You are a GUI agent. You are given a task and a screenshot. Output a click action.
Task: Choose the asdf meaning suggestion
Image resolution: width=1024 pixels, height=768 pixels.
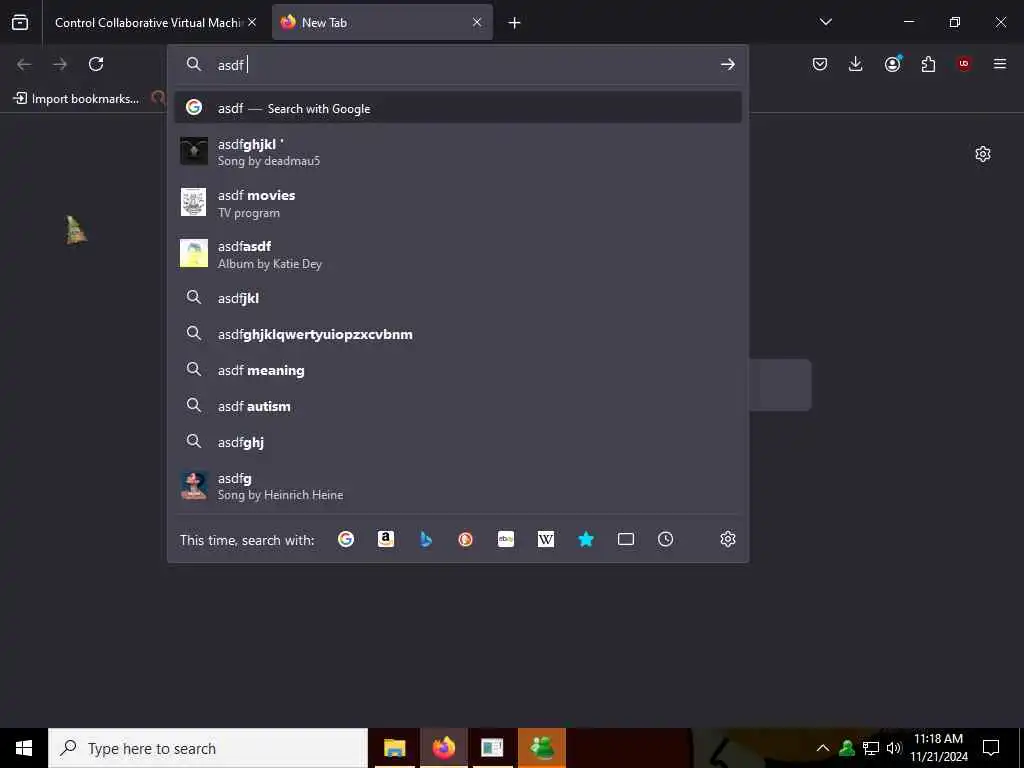[x=458, y=370]
